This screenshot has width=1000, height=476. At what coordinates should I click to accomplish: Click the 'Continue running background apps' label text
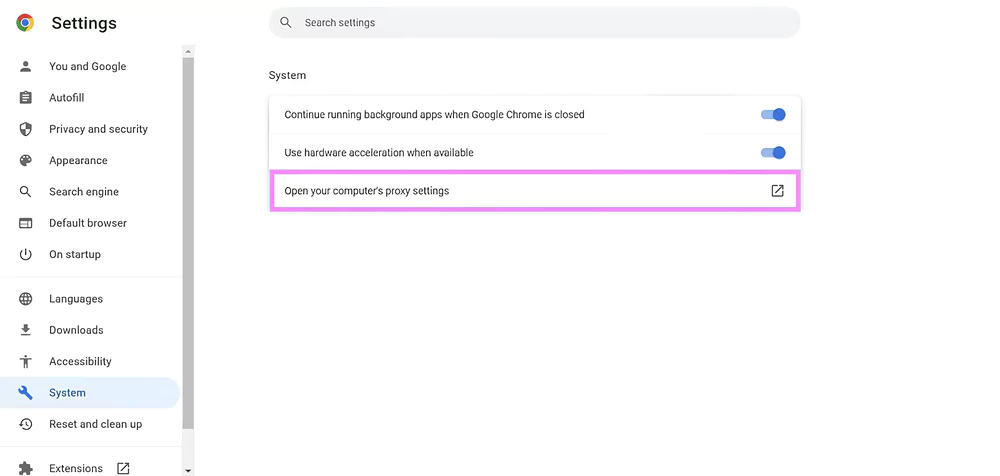(x=434, y=115)
